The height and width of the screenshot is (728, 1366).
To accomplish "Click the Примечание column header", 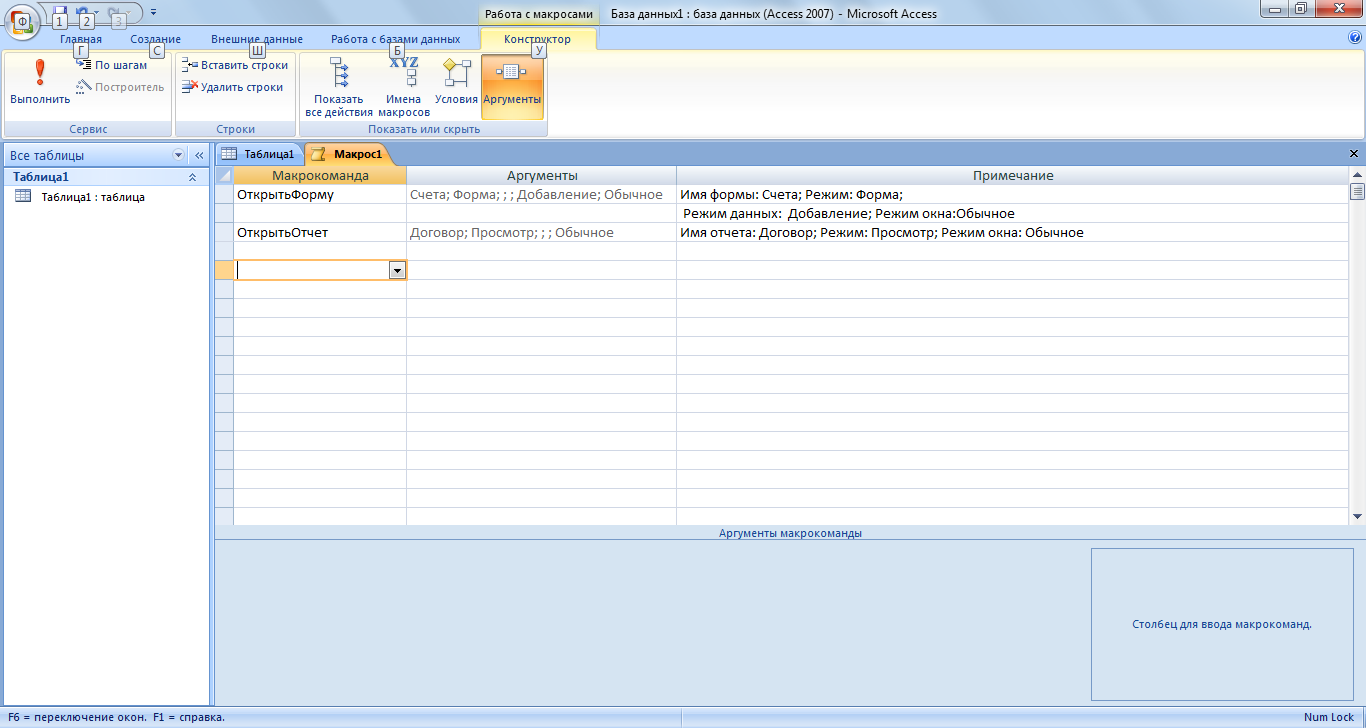I will [1013, 175].
